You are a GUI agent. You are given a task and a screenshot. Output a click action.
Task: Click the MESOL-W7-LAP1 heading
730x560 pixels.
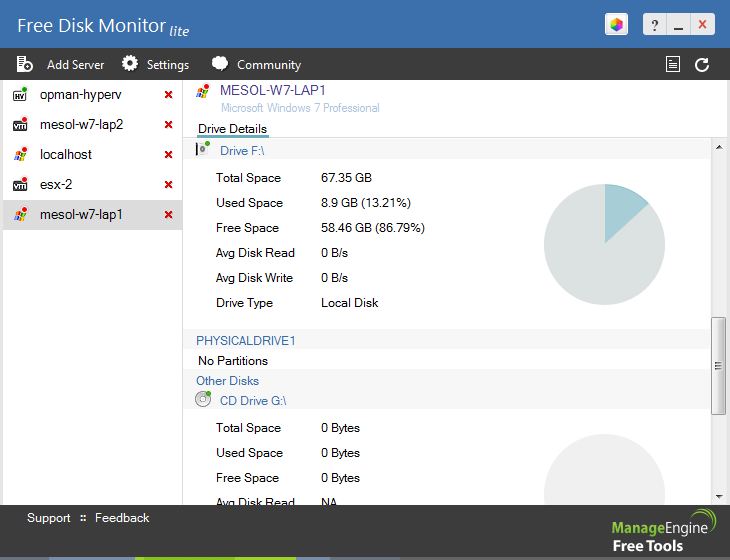coord(273,90)
